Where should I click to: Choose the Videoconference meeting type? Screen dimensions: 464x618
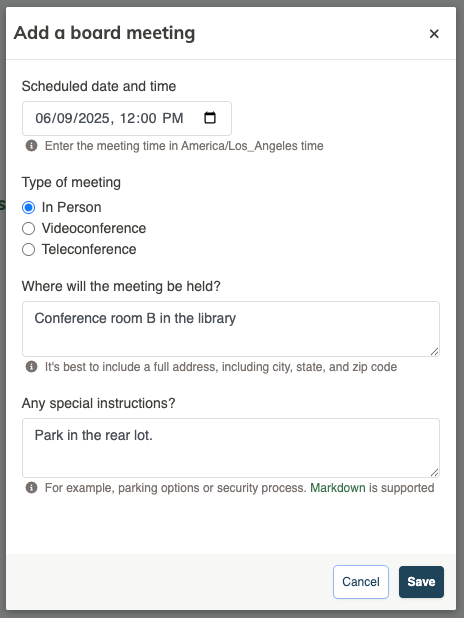pos(28,229)
